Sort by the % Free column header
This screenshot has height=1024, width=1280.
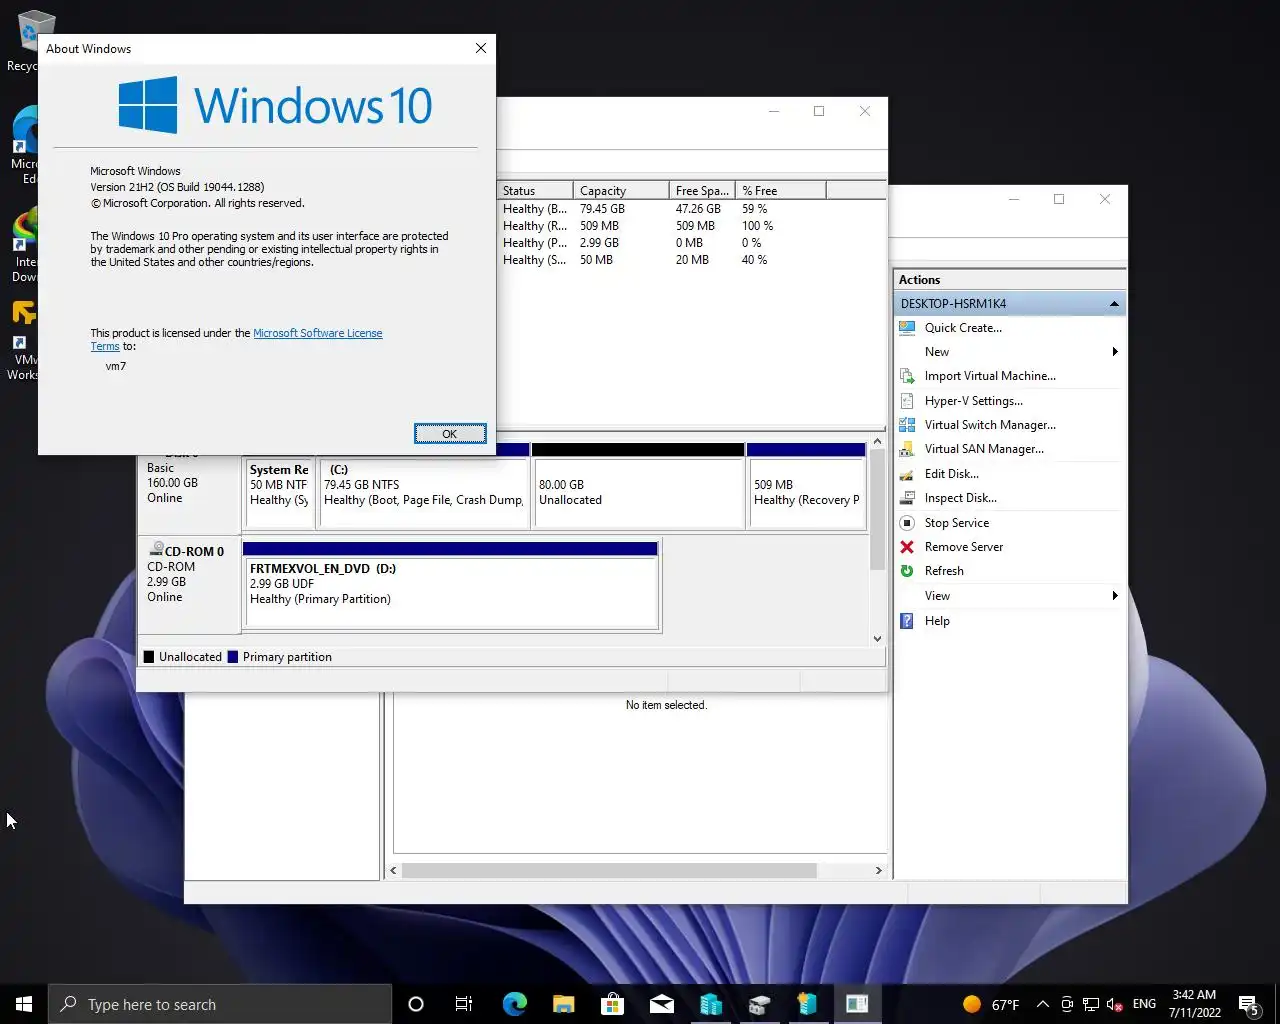[x=781, y=191]
